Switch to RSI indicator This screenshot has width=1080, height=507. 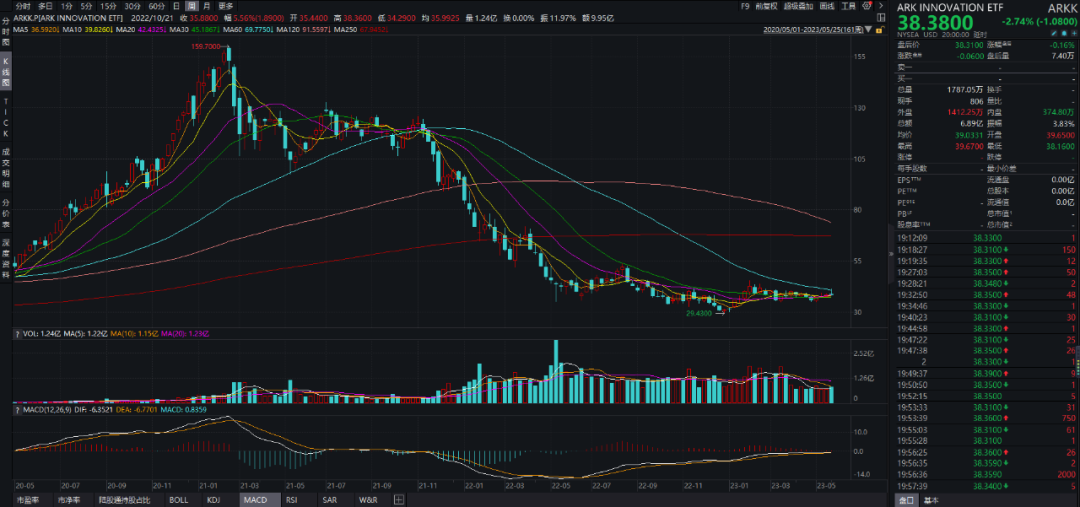click(x=292, y=500)
